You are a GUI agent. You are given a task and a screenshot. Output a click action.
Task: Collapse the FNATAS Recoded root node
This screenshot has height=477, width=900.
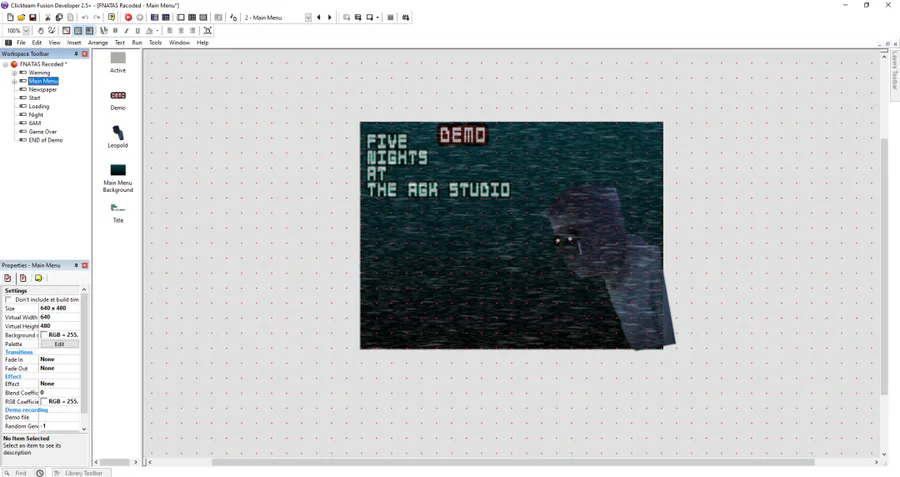point(6,64)
